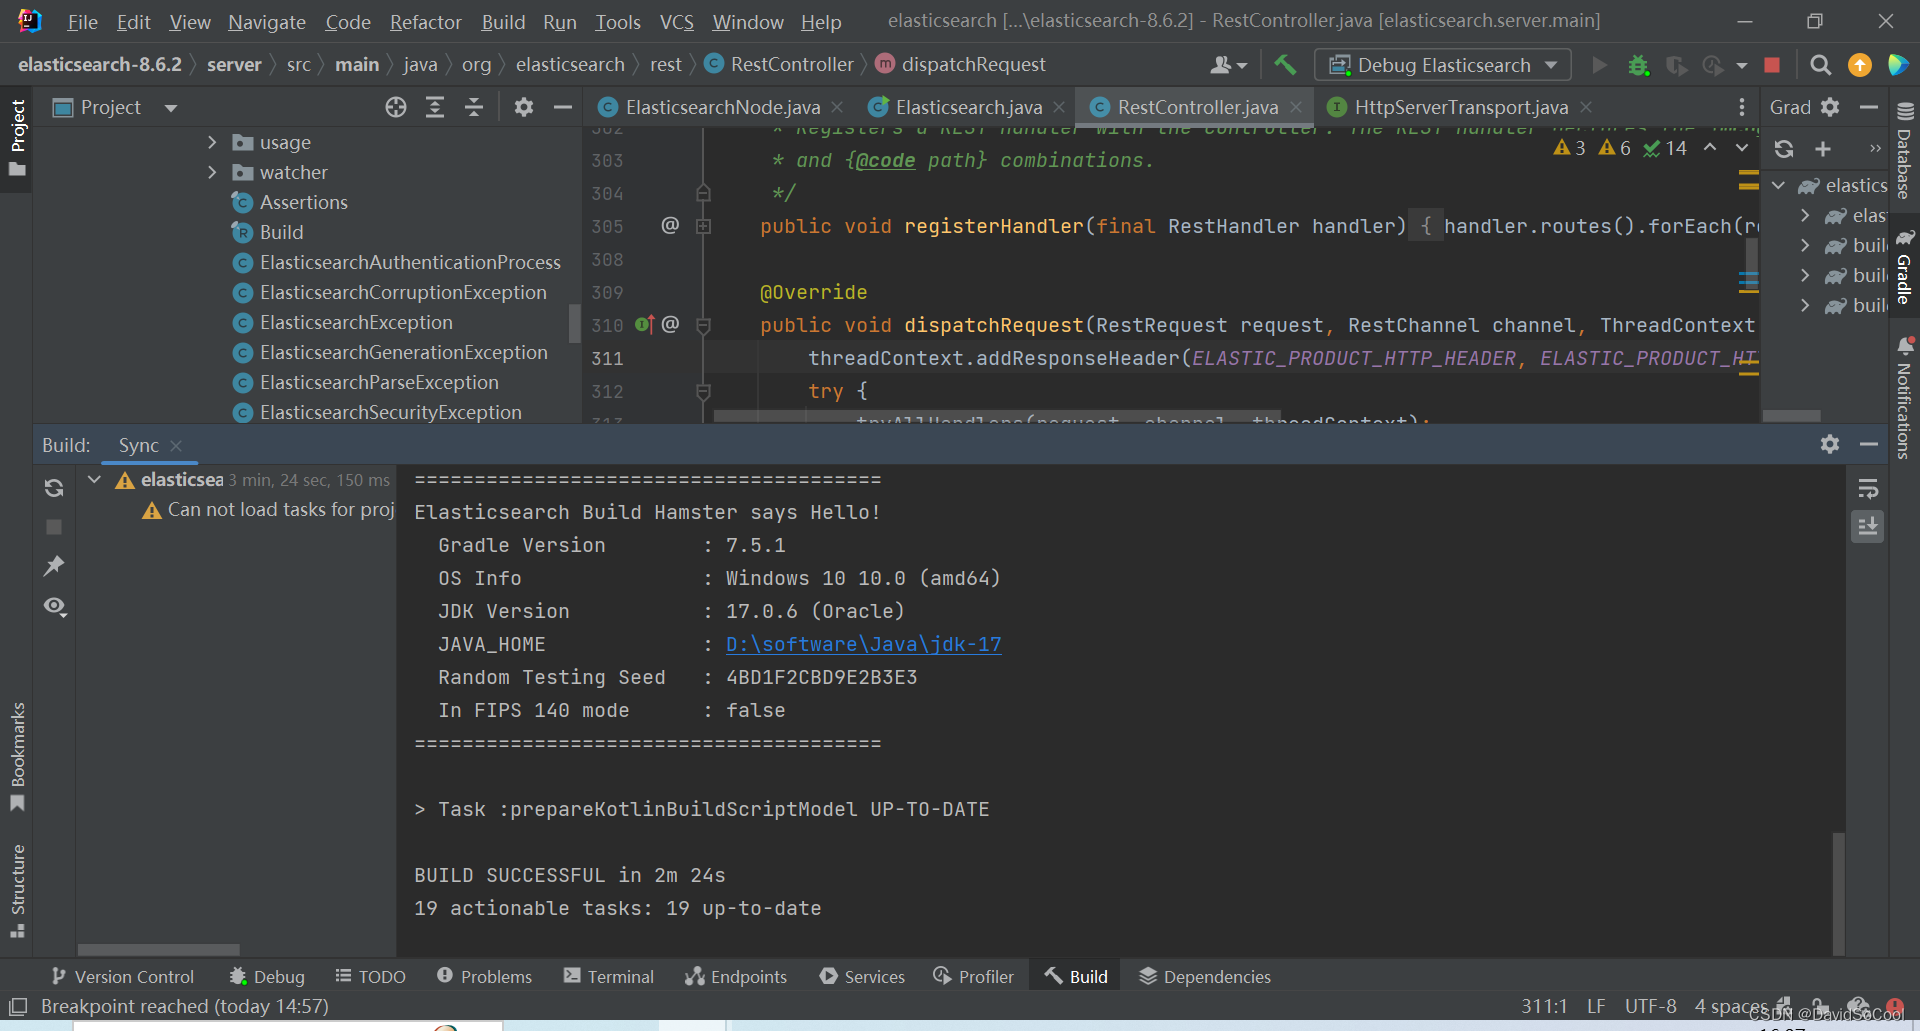Open Project panel settings gear
1920x1031 pixels.
(524, 107)
